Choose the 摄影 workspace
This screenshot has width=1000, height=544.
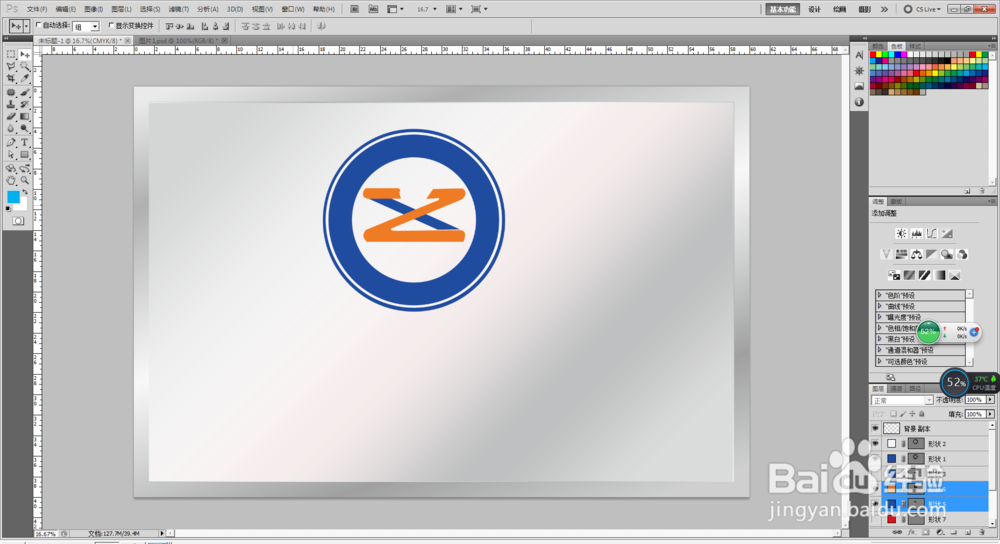pyautogui.click(x=864, y=10)
